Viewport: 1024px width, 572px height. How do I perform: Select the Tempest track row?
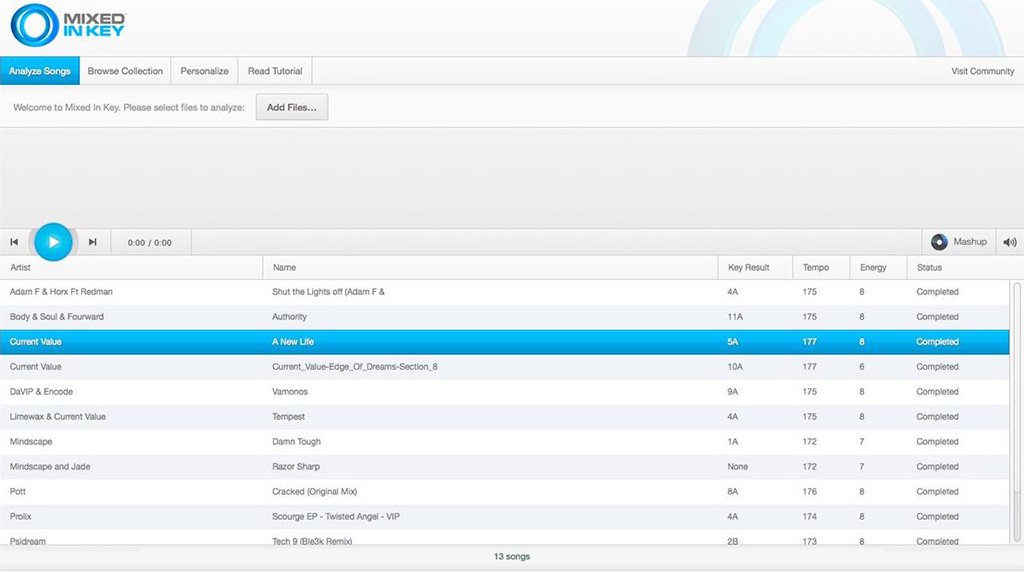[289, 417]
